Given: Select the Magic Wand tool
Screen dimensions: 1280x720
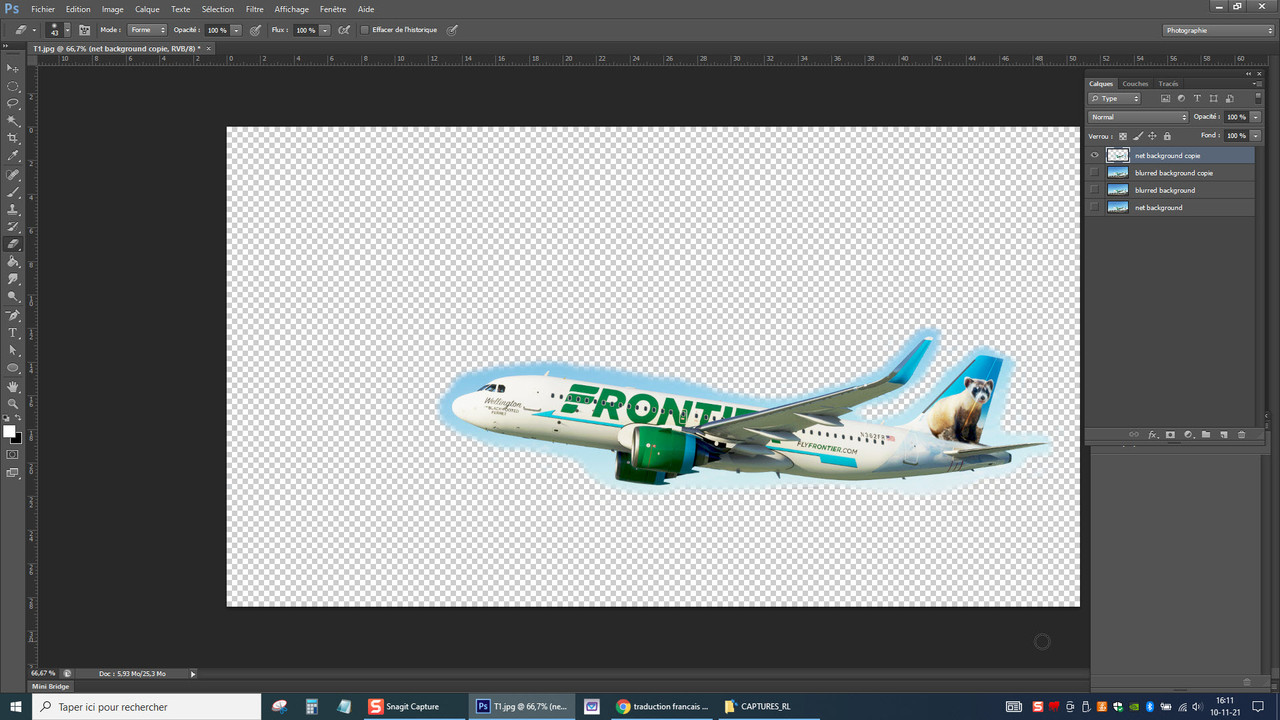Looking at the screenshot, I should pos(13,121).
